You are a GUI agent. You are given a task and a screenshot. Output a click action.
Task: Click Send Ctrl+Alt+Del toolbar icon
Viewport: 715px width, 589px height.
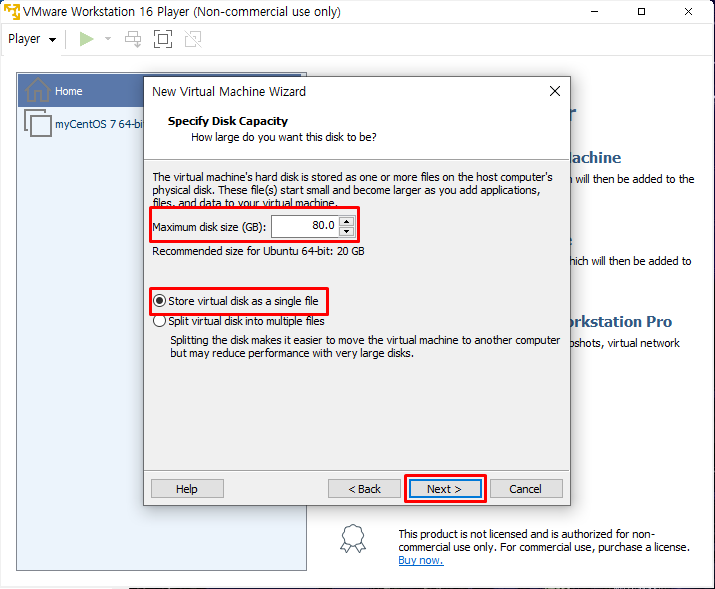click(133, 39)
